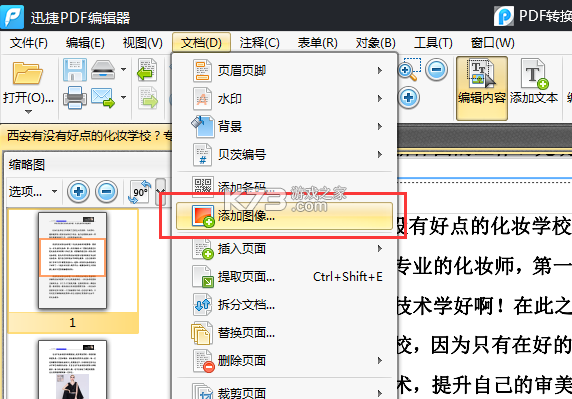Select page 1 thumbnail
The image size is (572, 399).
(x=73, y=260)
